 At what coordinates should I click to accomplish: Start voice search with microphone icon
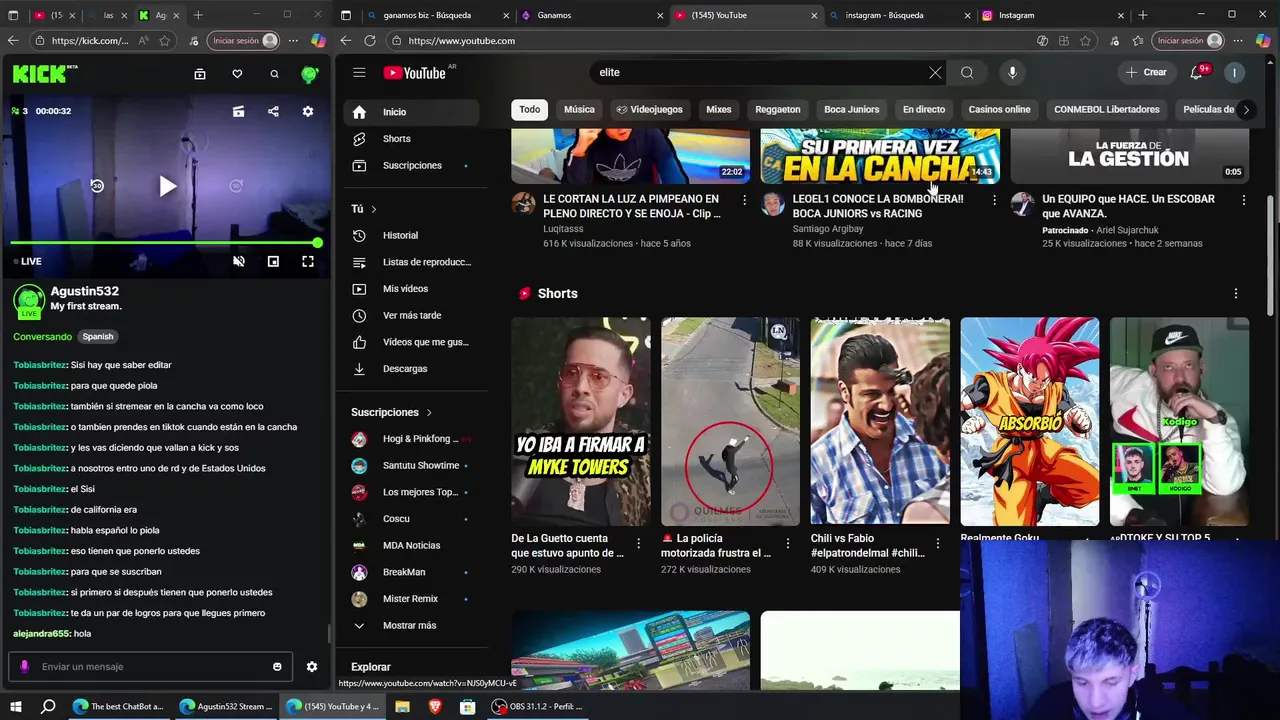(x=1012, y=72)
